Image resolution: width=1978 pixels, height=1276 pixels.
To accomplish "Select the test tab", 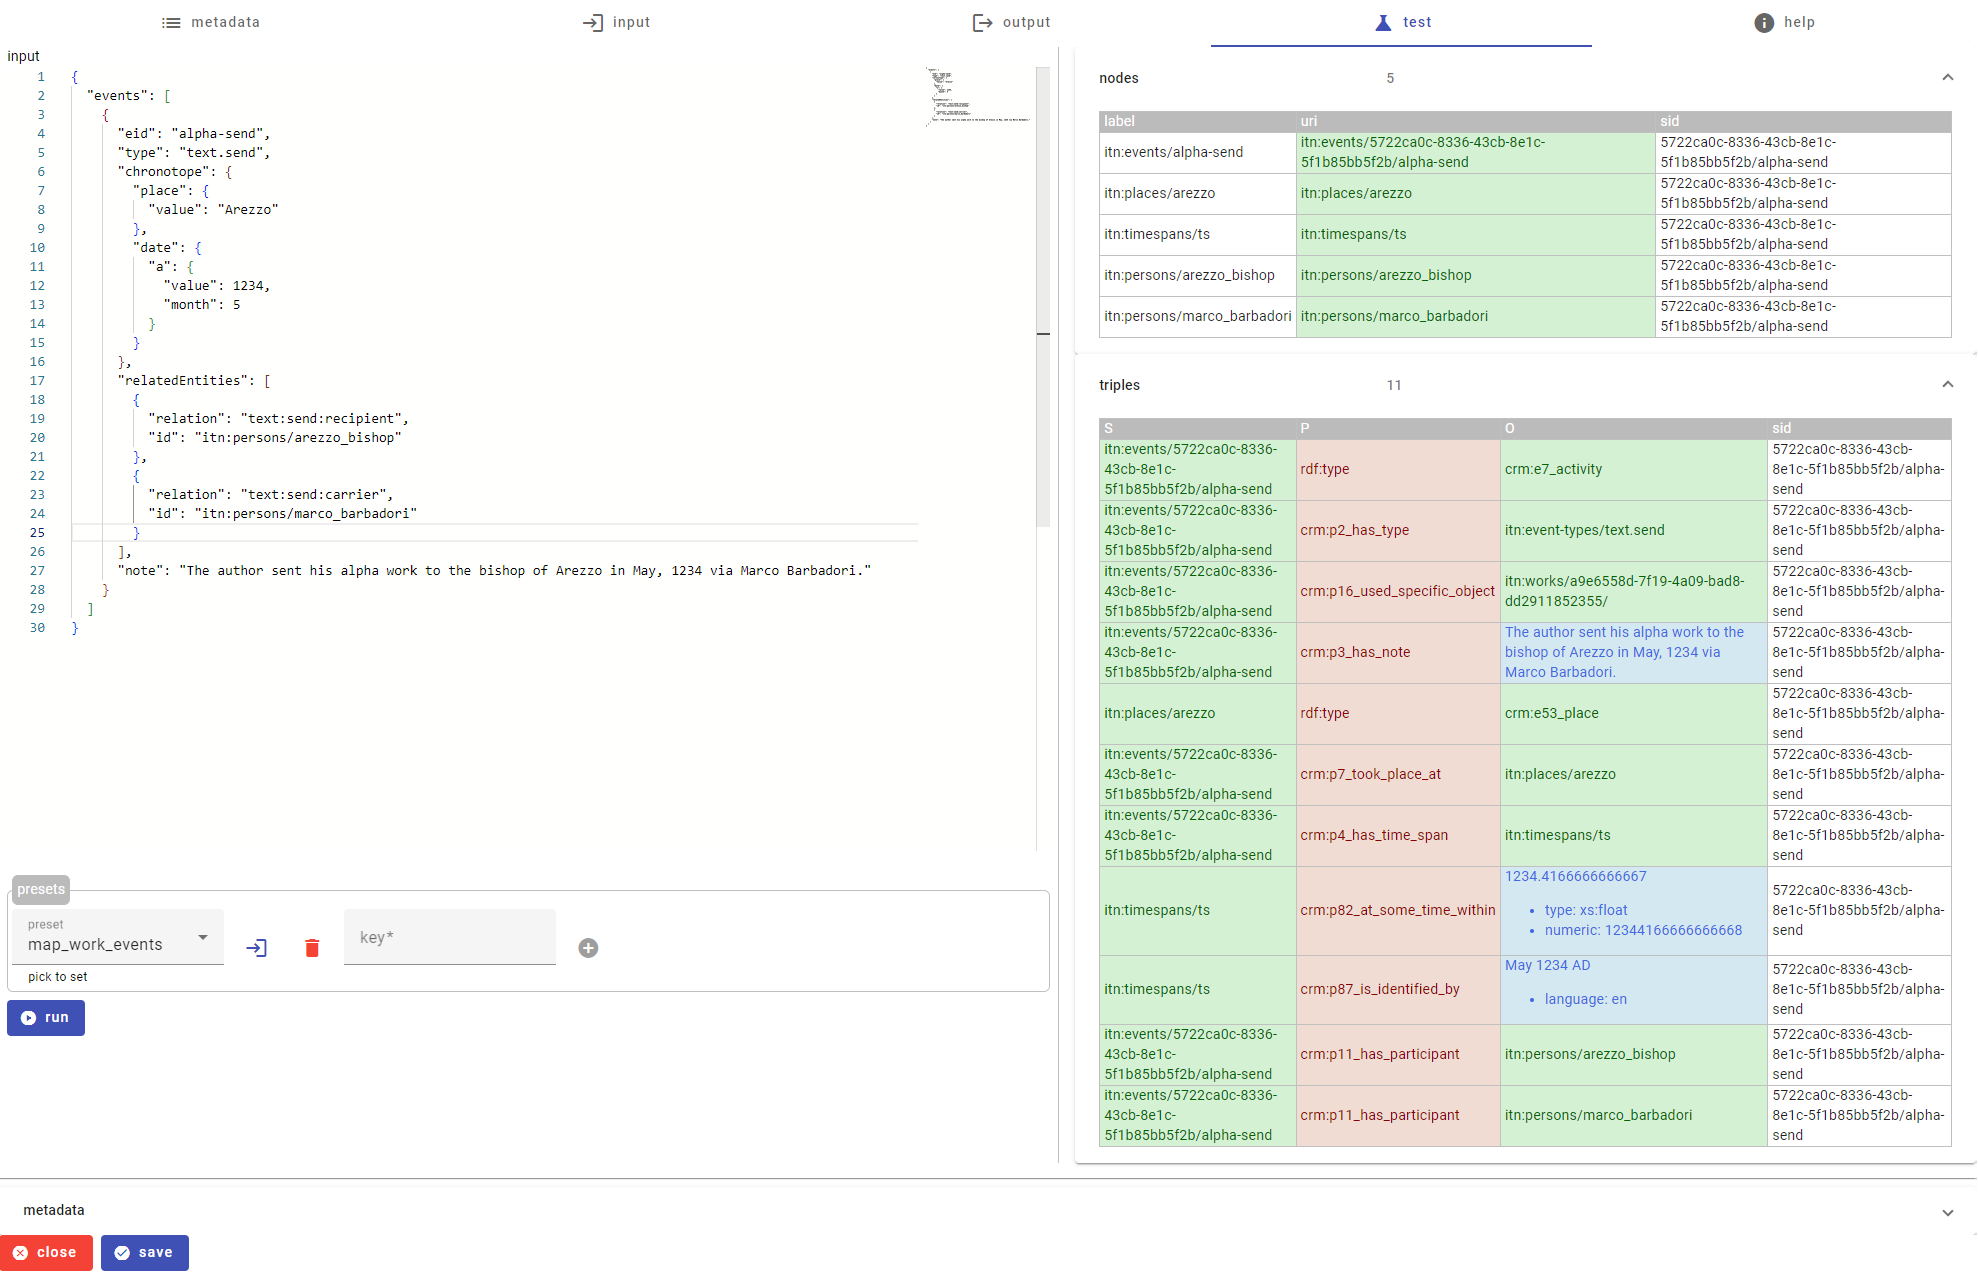I will point(1401,22).
